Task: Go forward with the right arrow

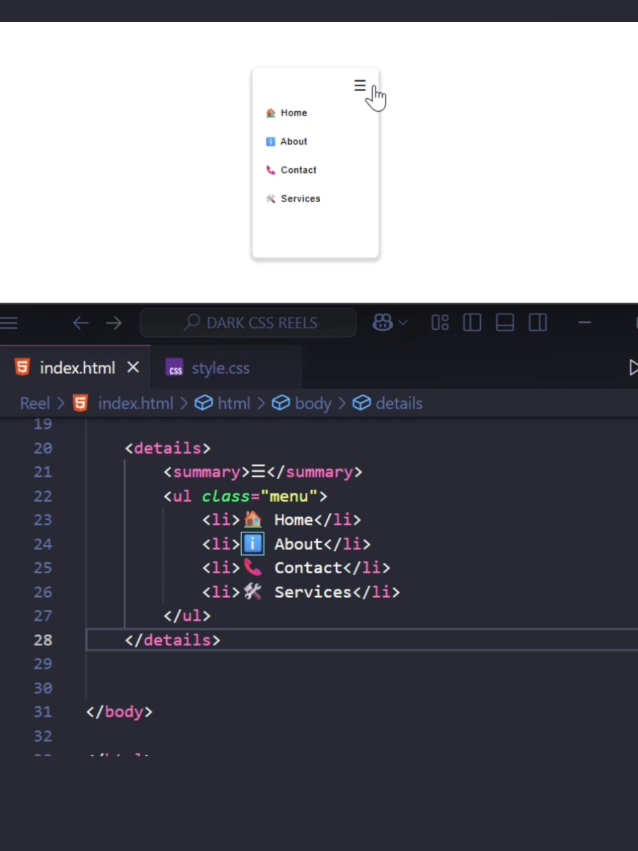Action: [114, 323]
